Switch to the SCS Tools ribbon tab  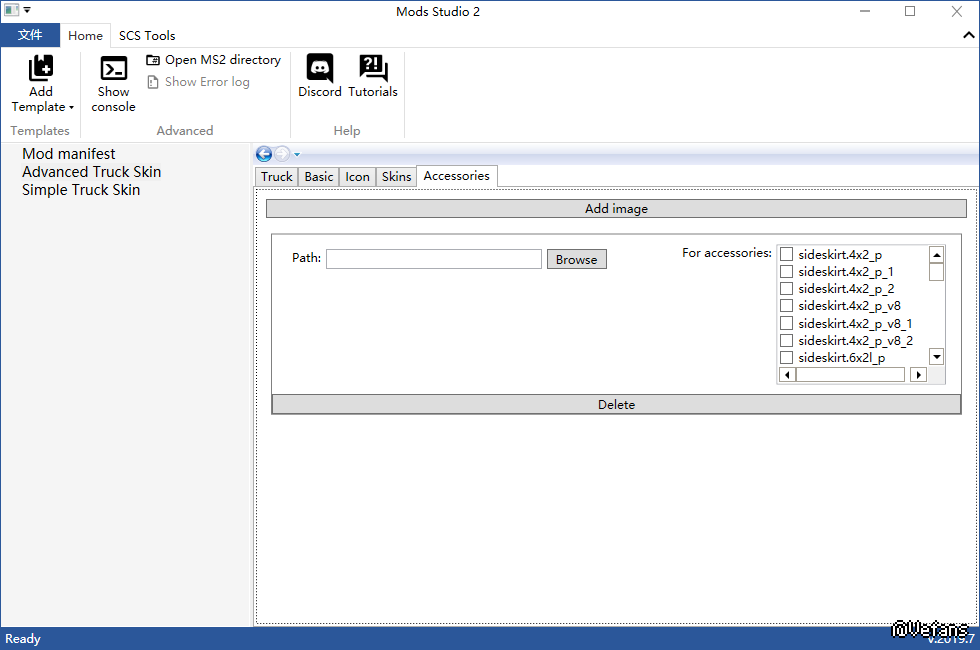tap(147, 35)
